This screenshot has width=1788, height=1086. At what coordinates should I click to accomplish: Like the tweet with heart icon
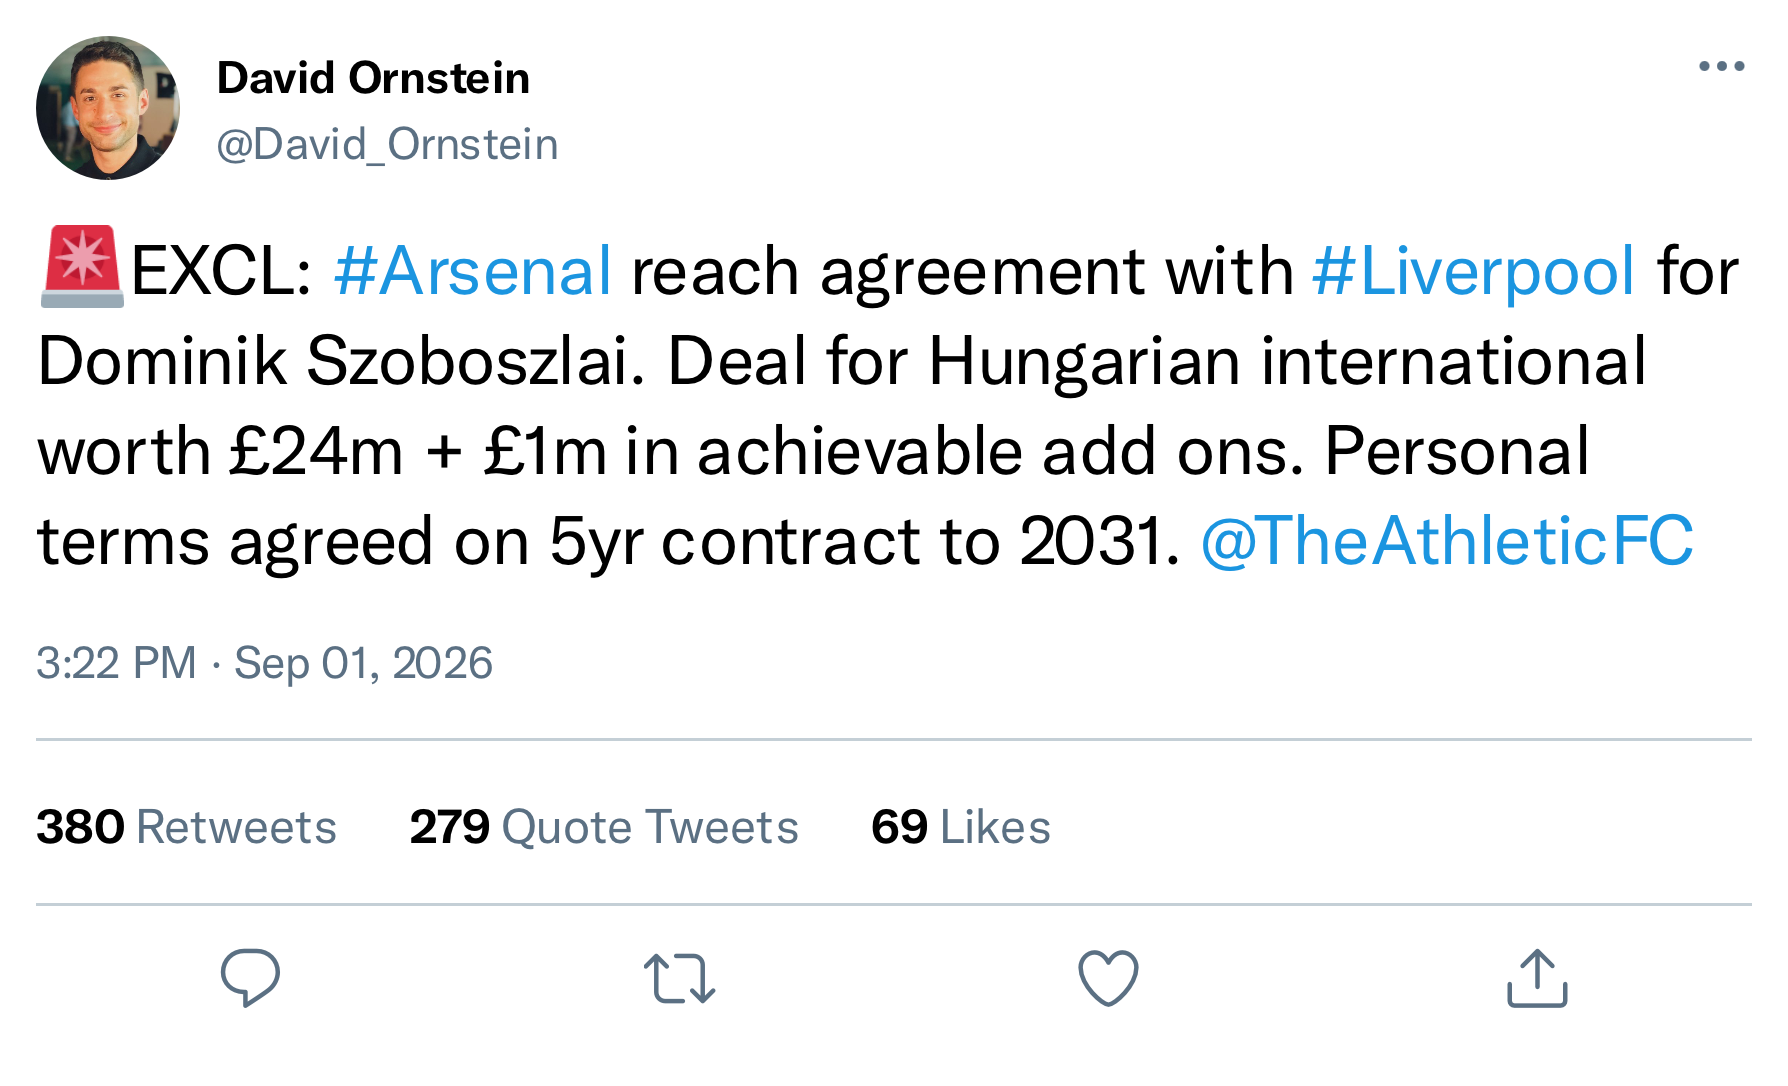(x=1108, y=978)
